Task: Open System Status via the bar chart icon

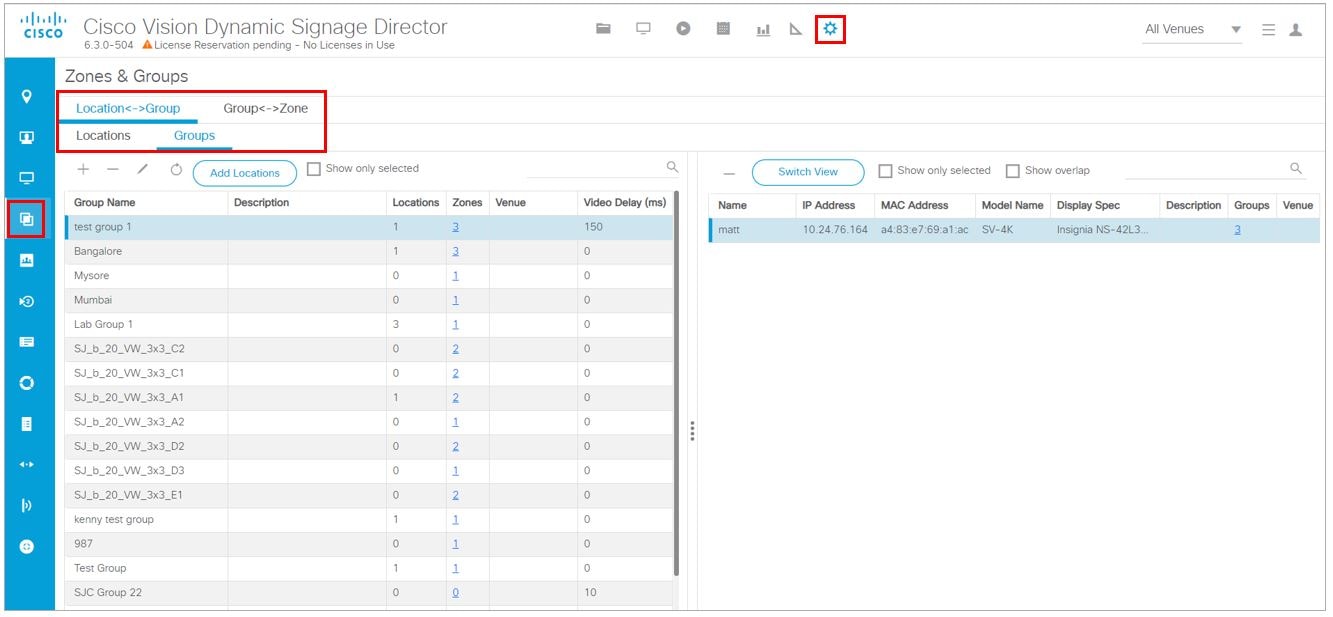Action: 761,31
